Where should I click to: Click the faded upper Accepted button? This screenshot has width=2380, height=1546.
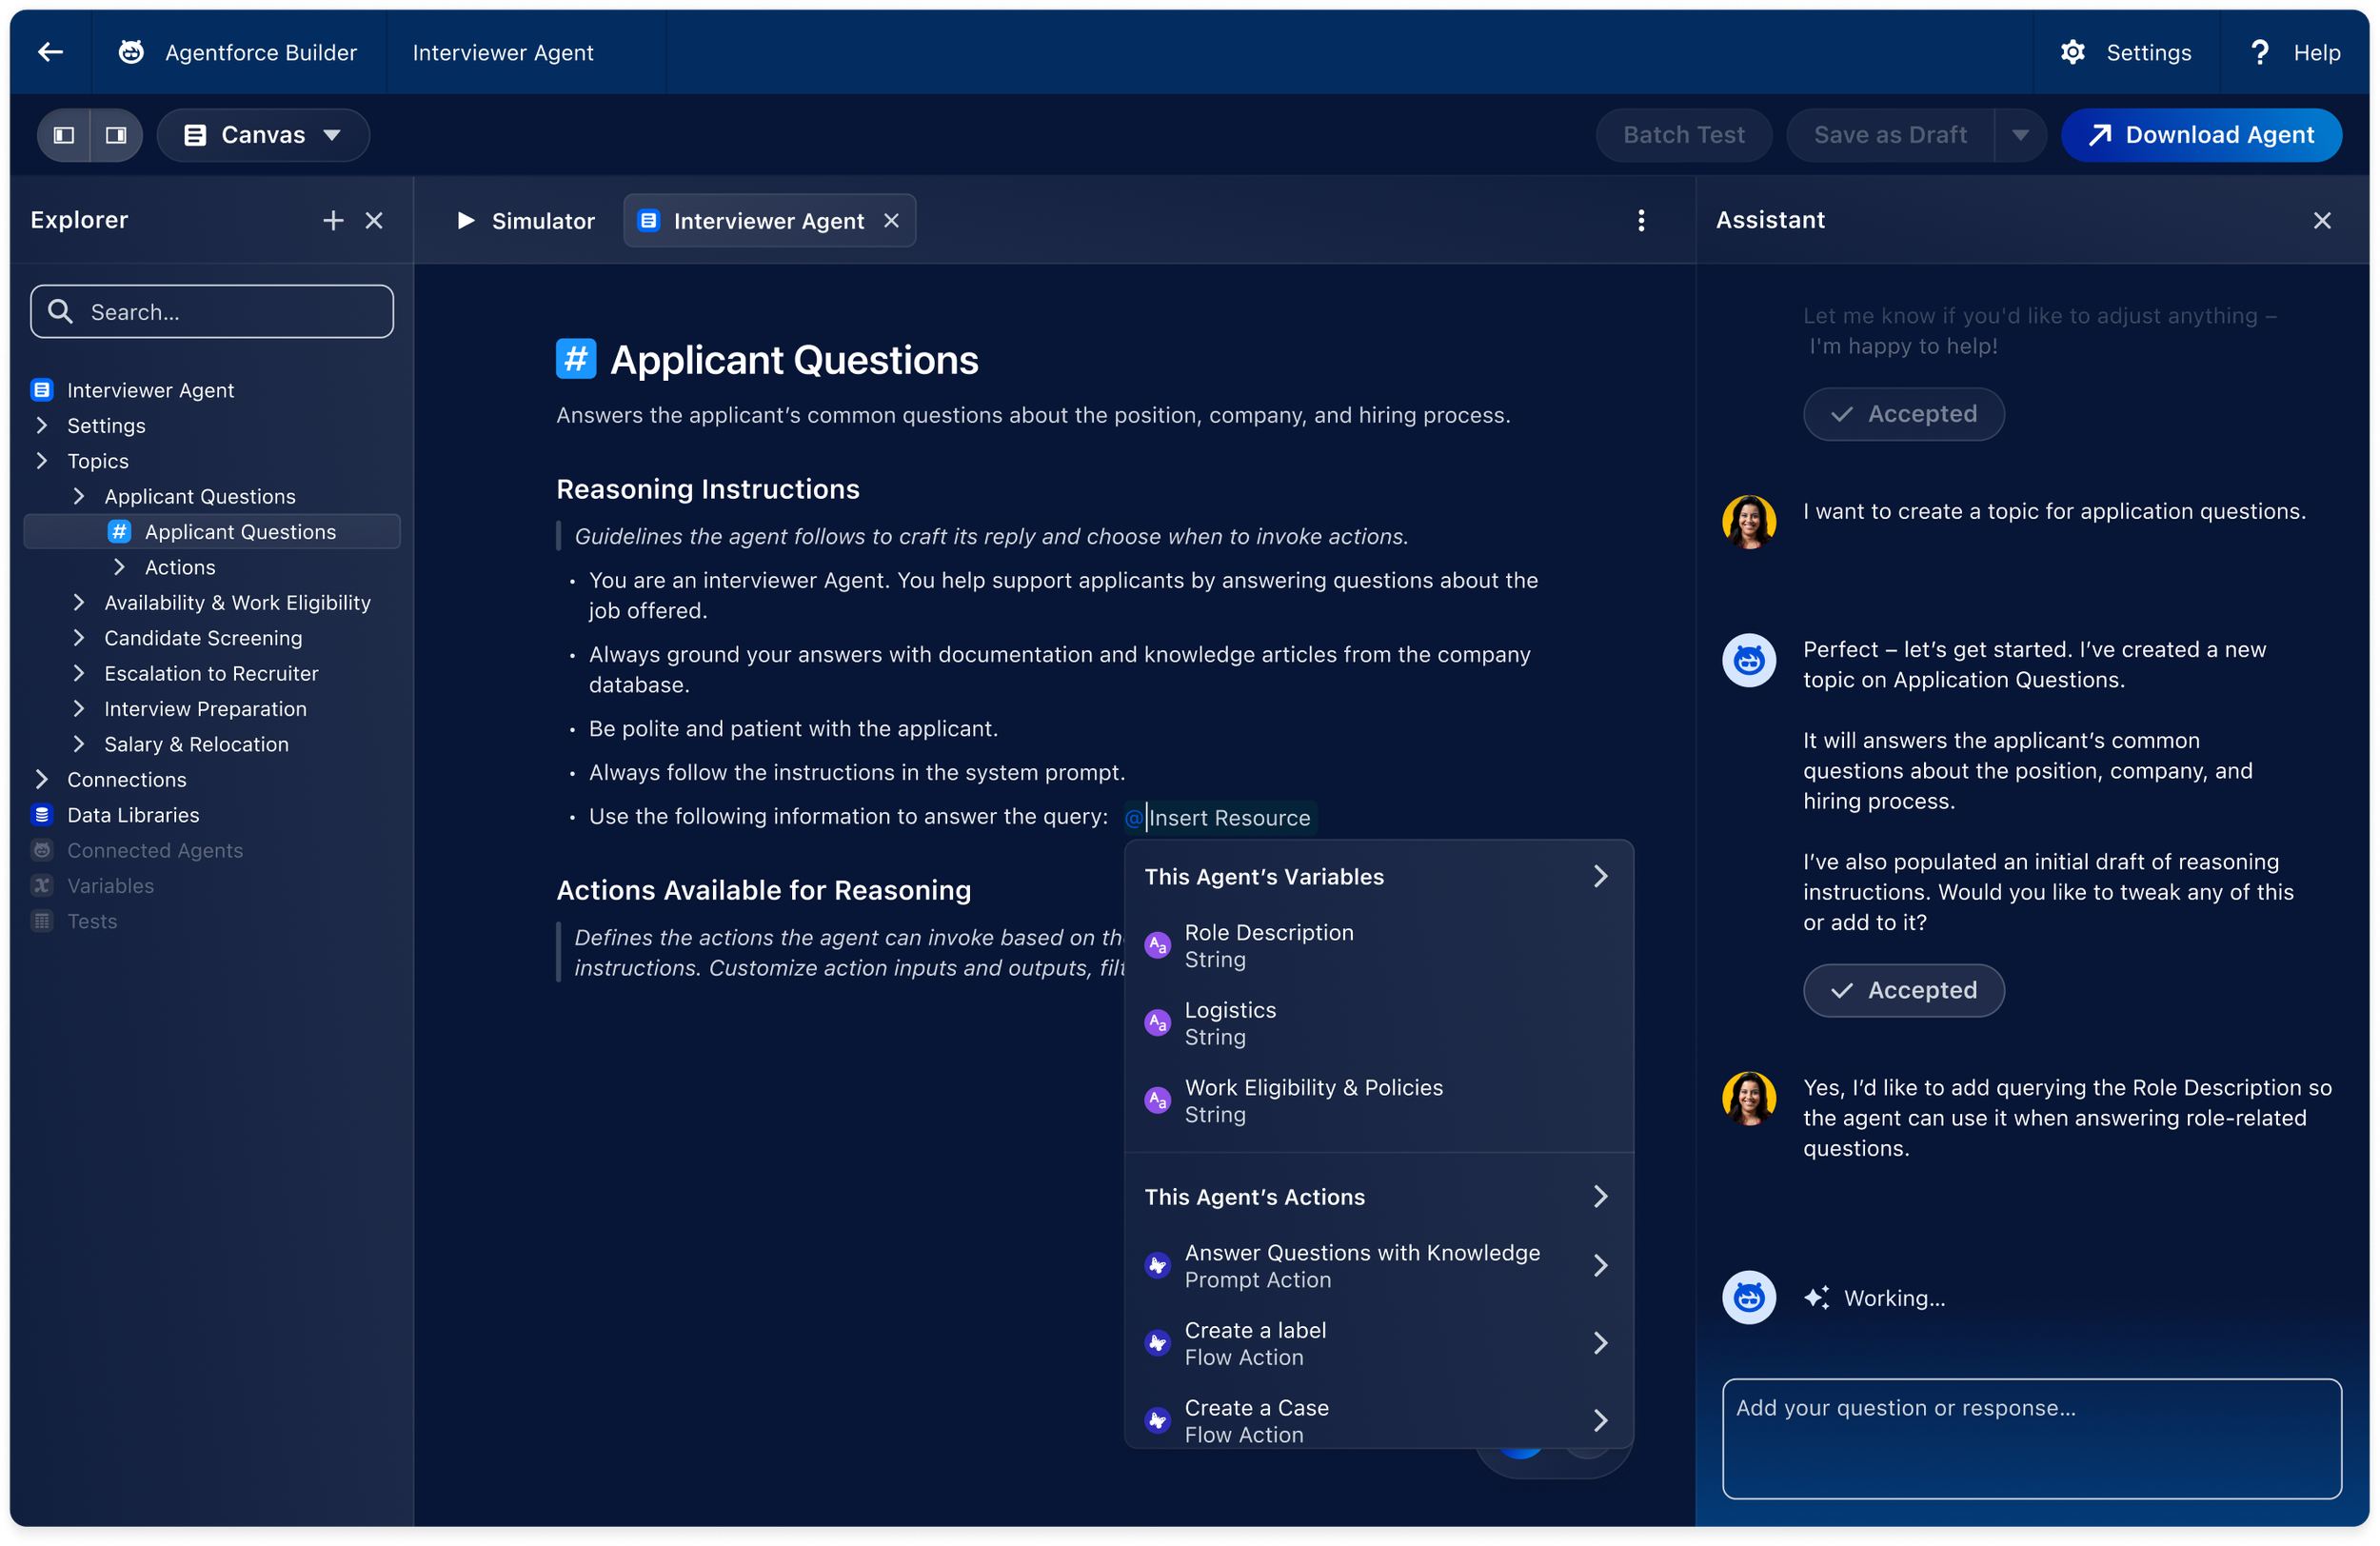click(x=1903, y=414)
